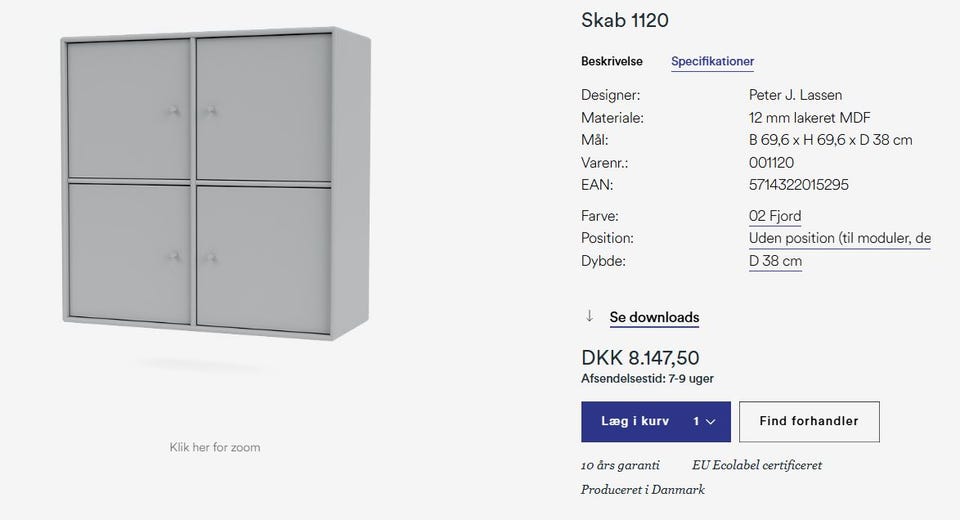The height and width of the screenshot is (520, 960).
Task: Select the Specifikationer tab
Action: (712, 61)
